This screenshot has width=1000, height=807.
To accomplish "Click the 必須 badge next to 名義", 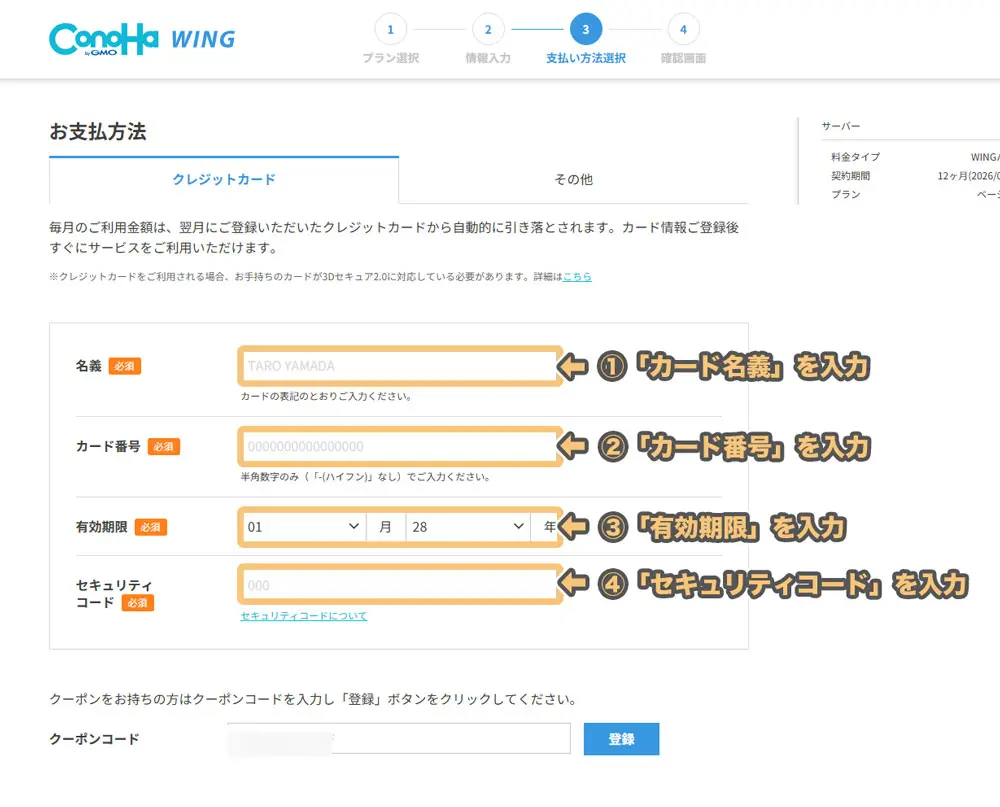I will click(x=125, y=364).
